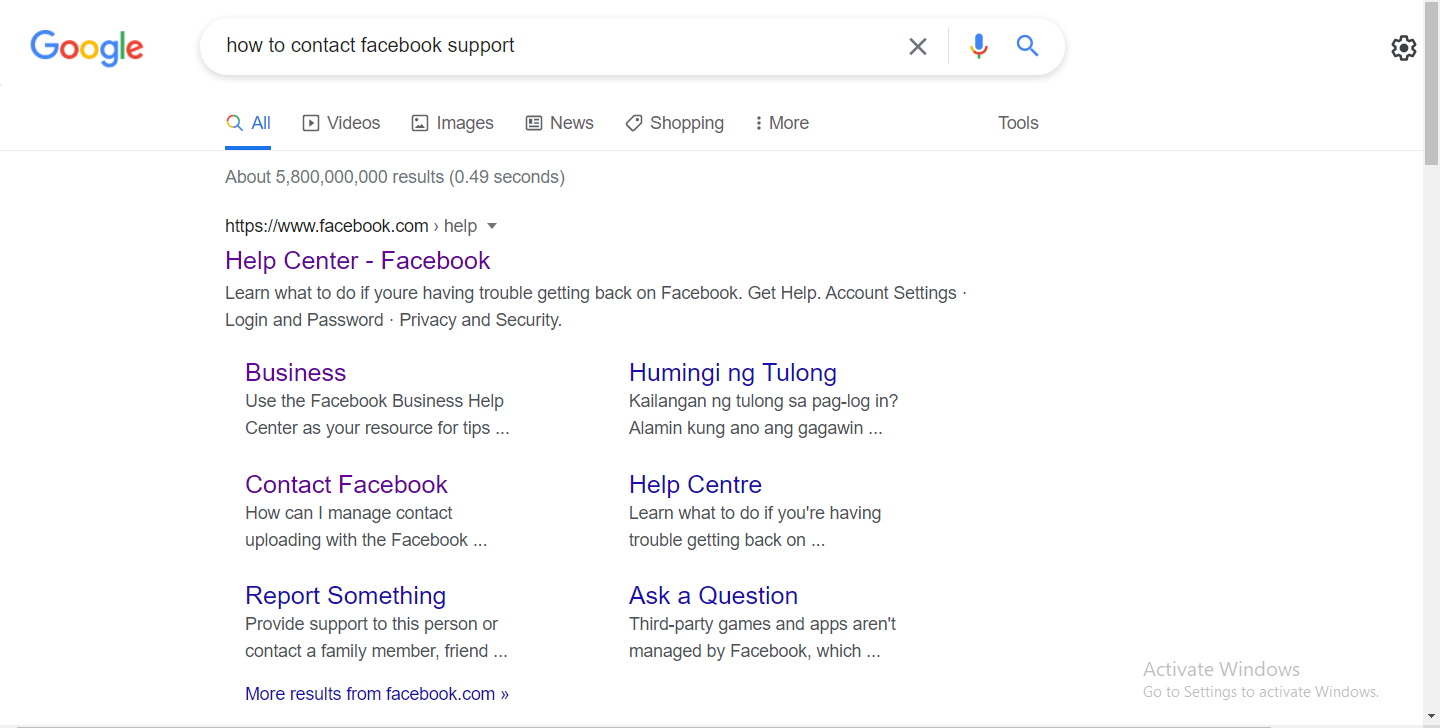Go to the News tab

point(560,123)
